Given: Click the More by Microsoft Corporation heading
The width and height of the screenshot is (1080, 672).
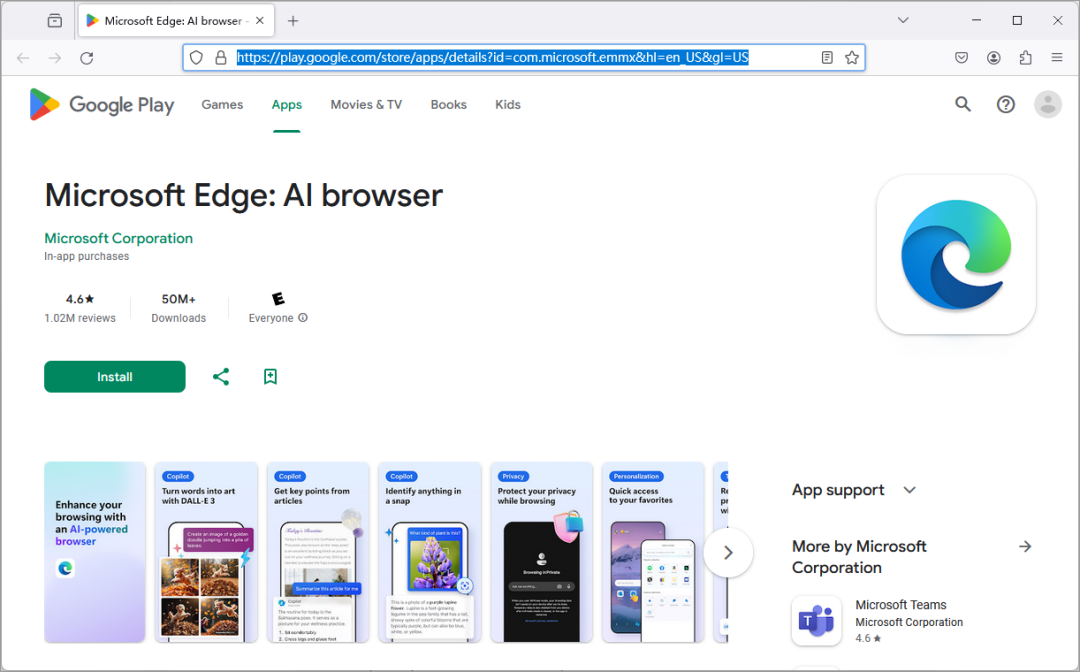Looking at the screenshot, I should pyautogui.click(x=859, y=557).
